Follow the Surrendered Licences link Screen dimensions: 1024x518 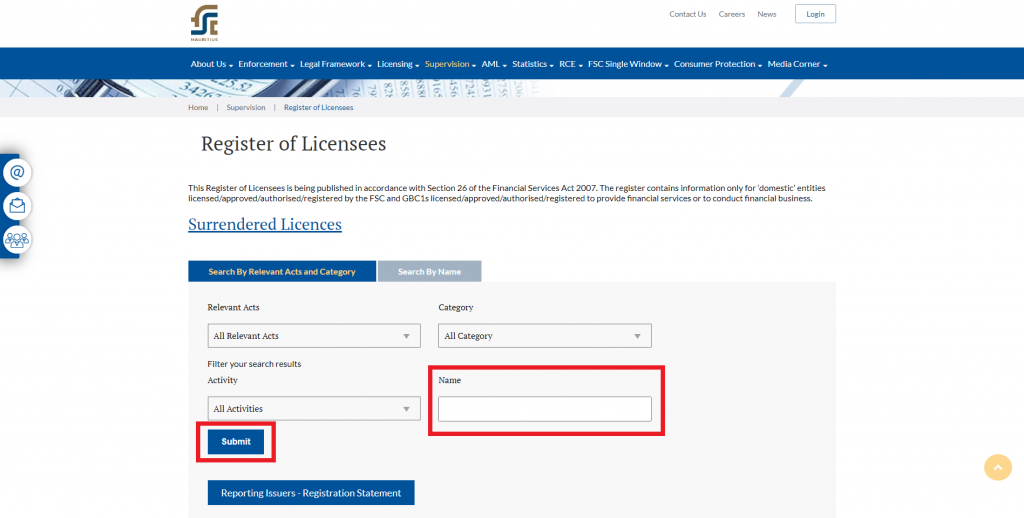coord(265,224)
